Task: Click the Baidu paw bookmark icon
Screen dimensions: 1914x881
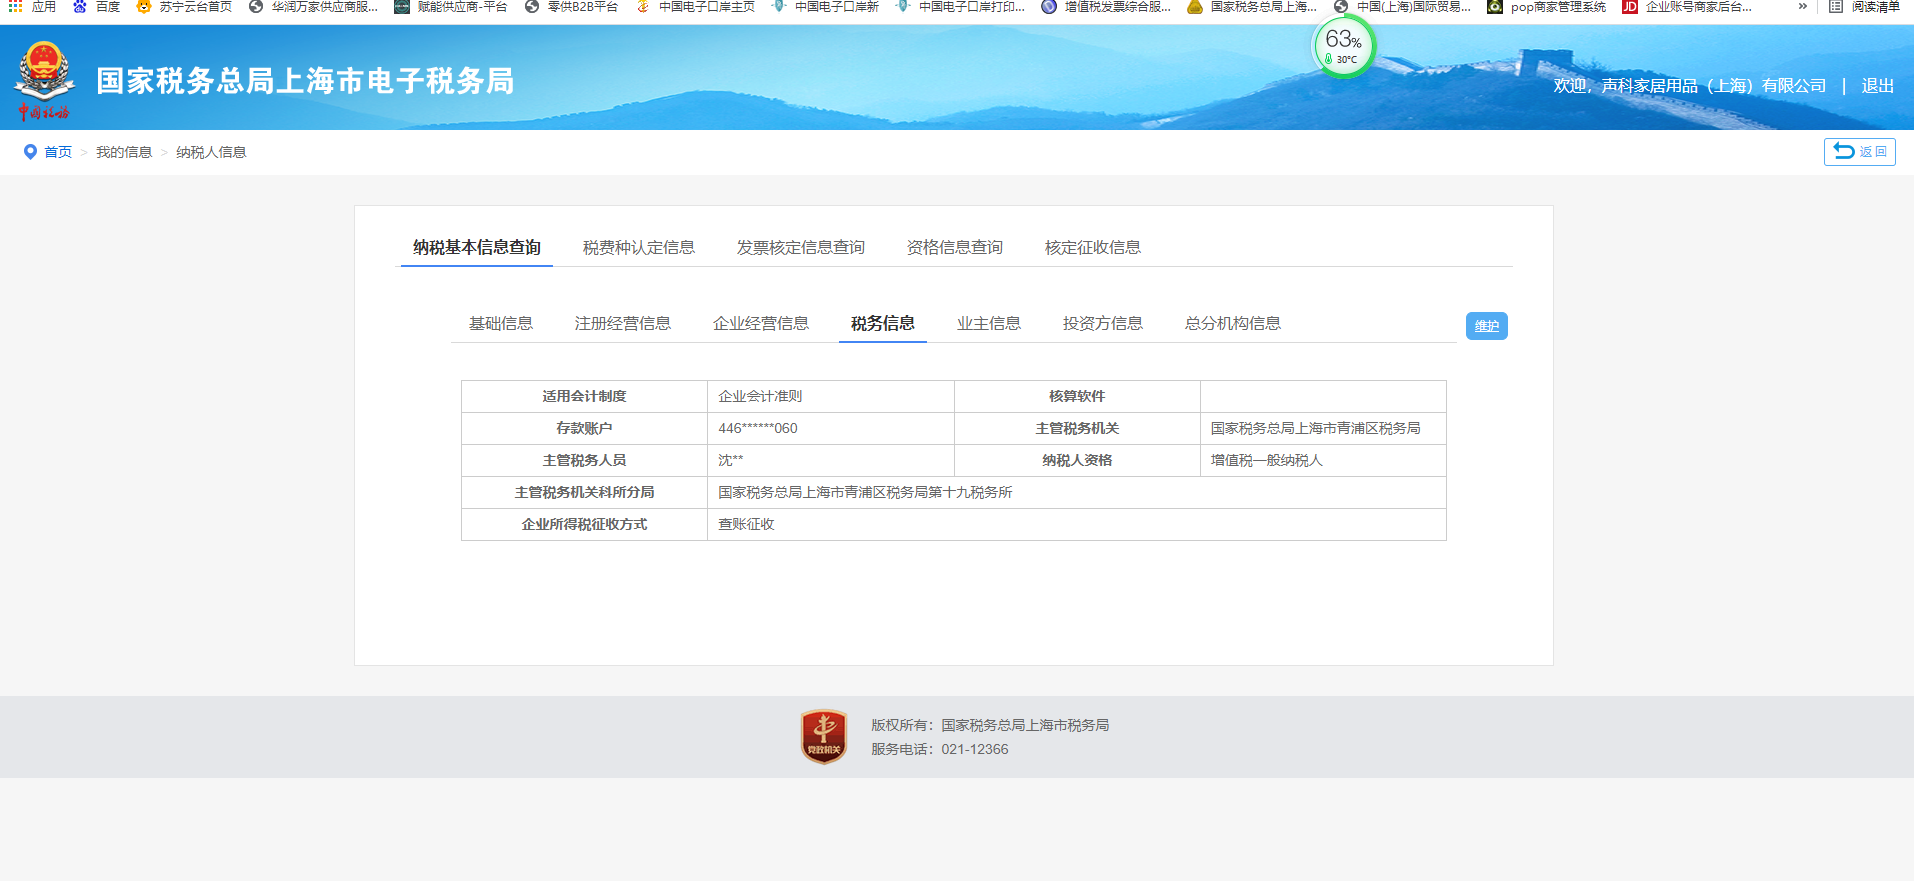Action: pos(80,7)
